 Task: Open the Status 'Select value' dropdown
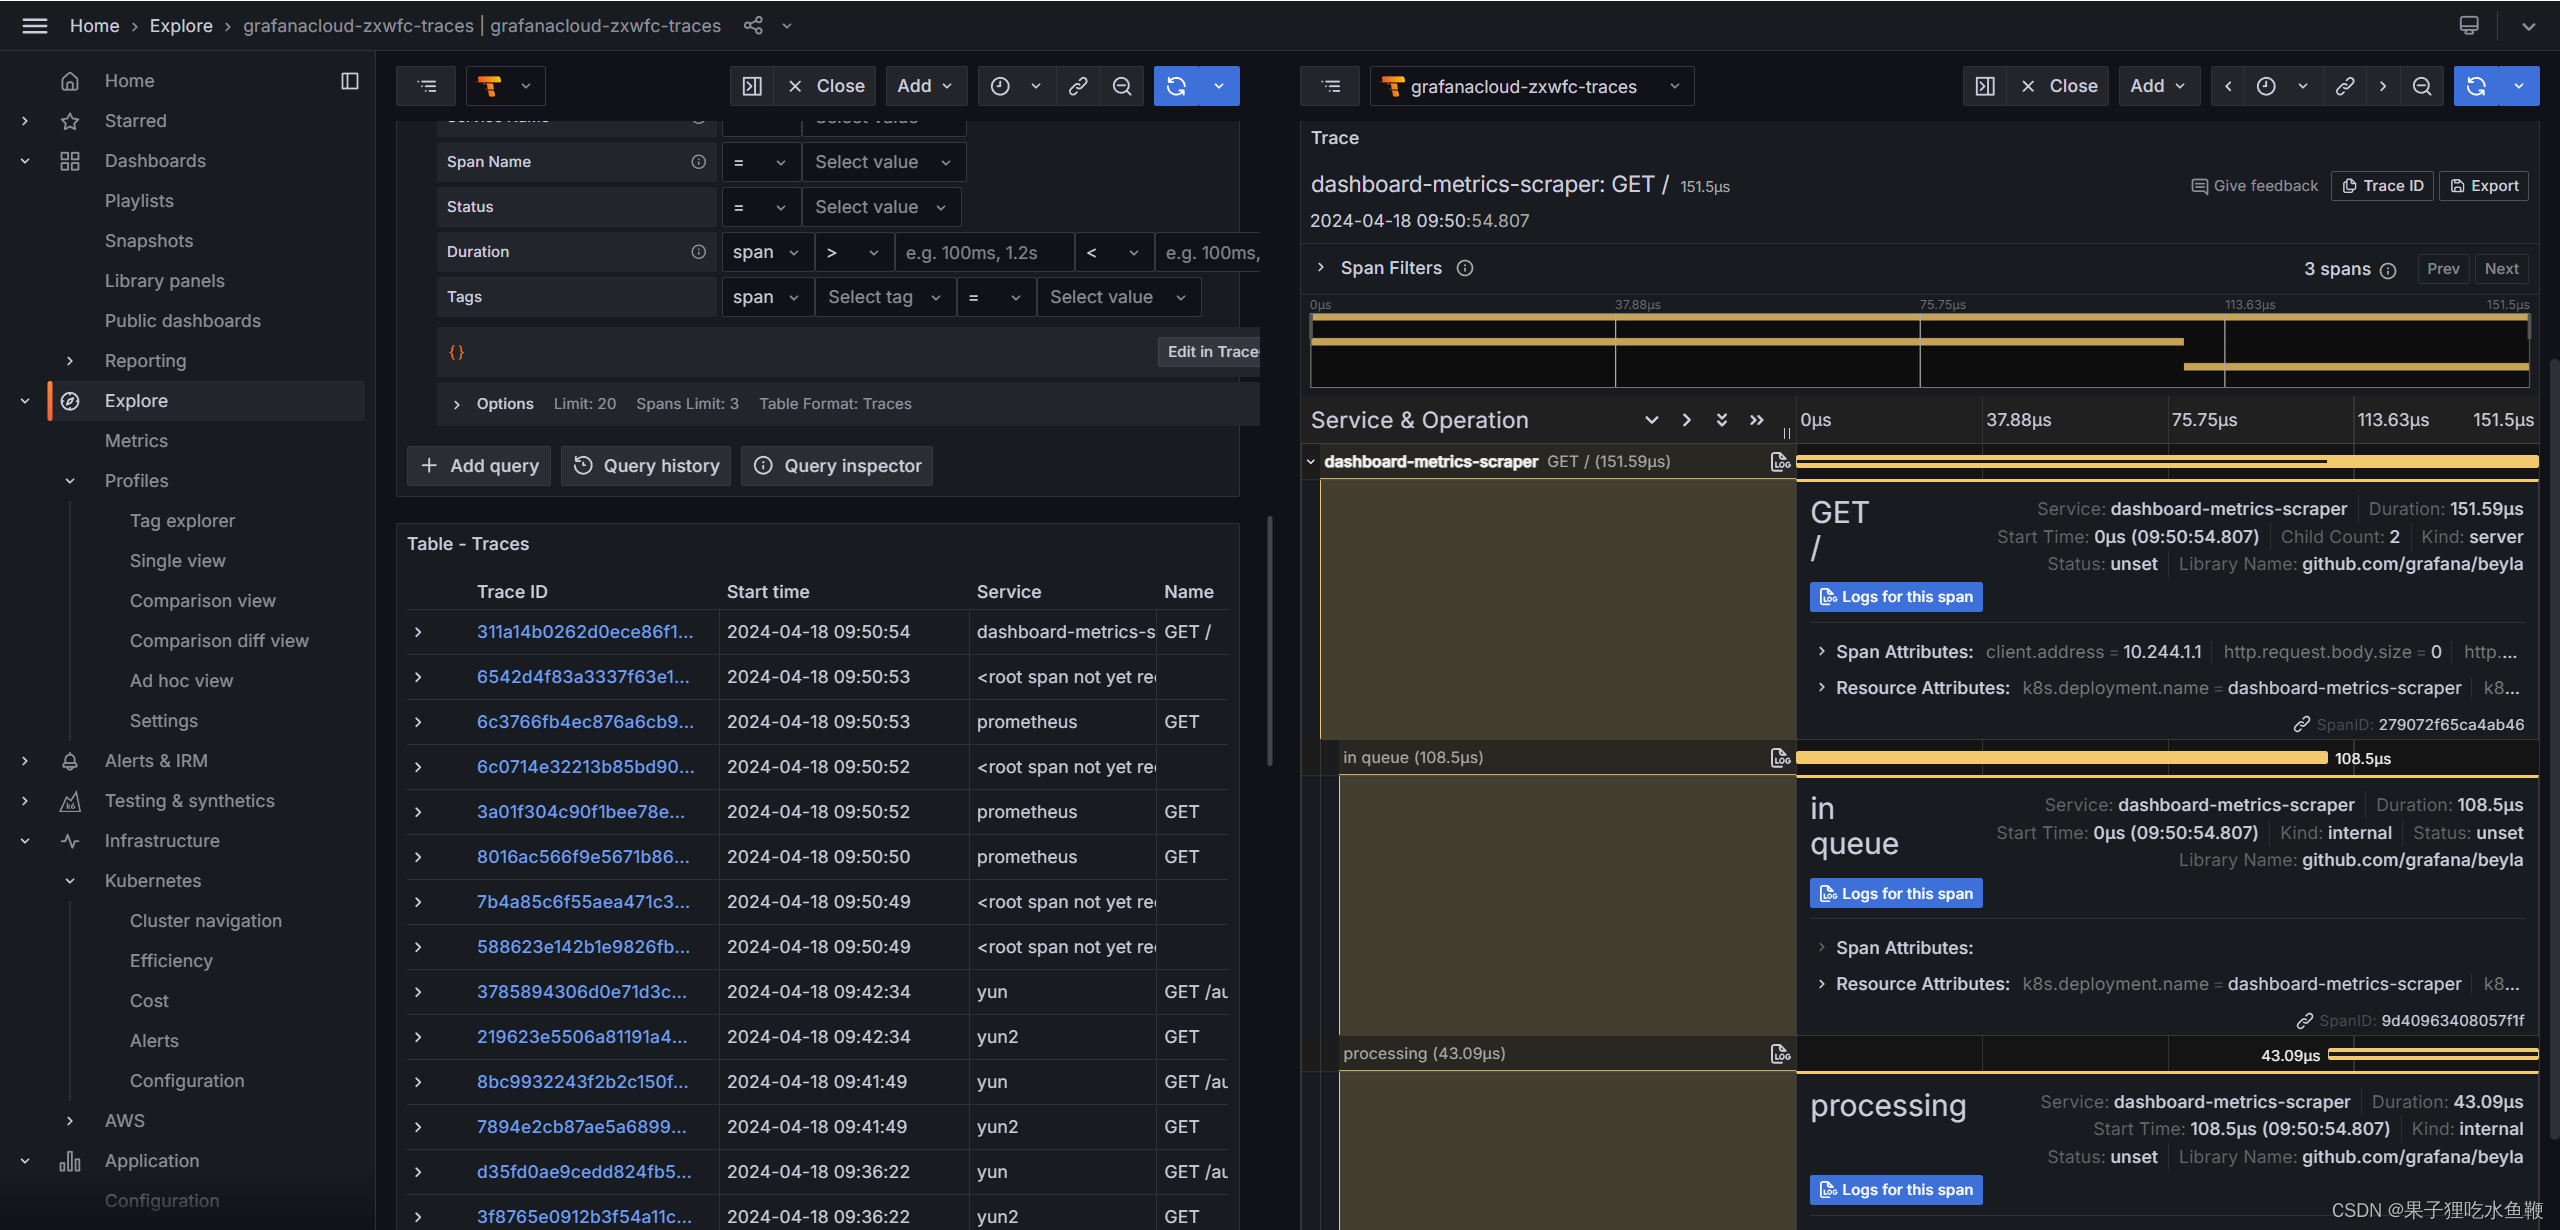click(x=880, y=207)
